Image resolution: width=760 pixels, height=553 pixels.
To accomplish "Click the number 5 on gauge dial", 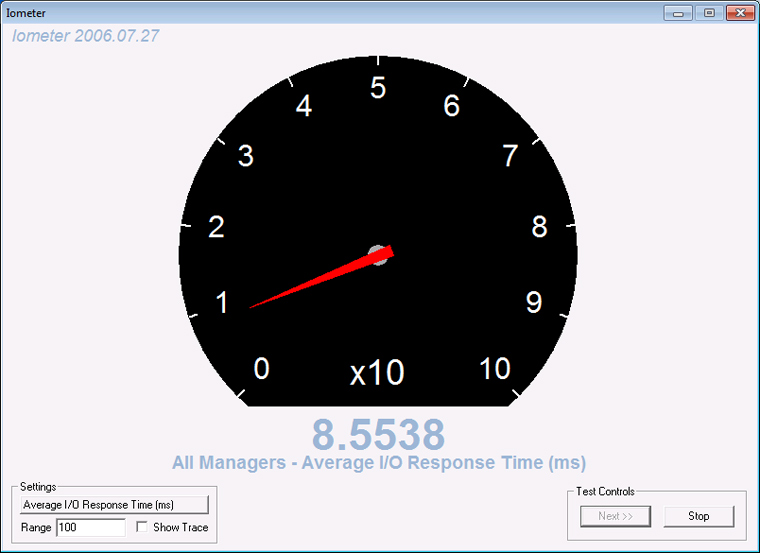I will [378, 88].
